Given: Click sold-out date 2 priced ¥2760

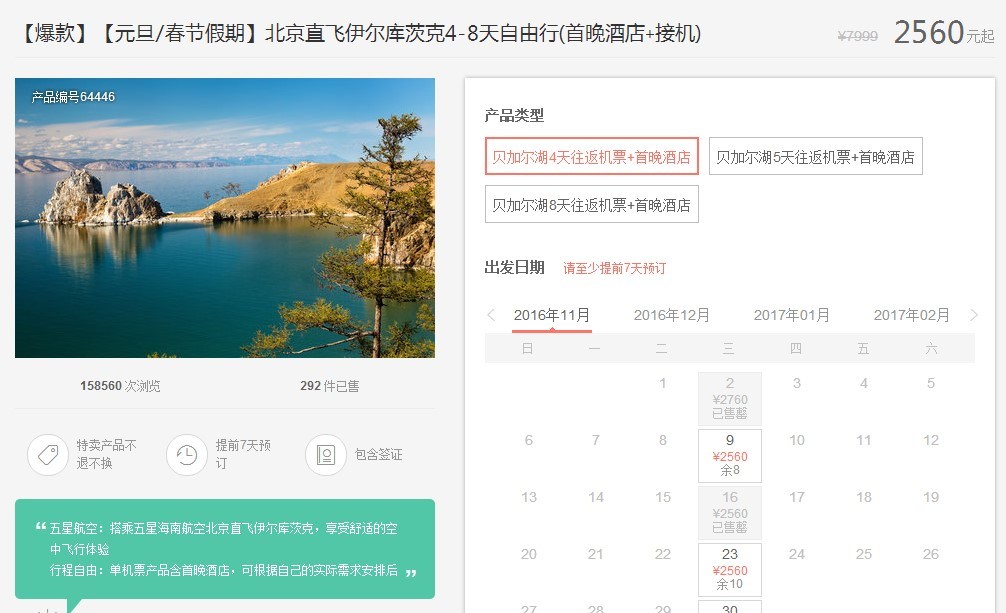Looking at the screenshot, I should [730, 399].
